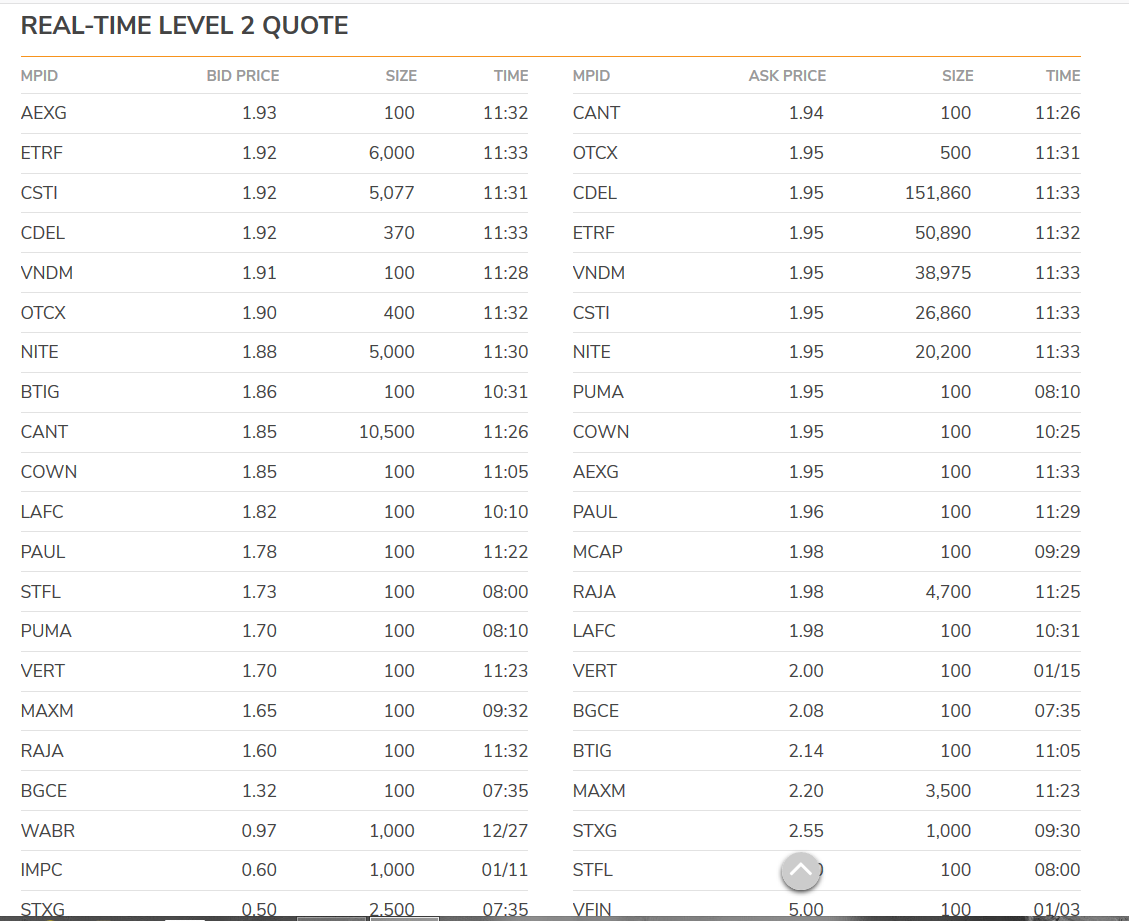The image size is (1129, 921).
Task: Click the 2.55 ask price for STXG
Action: [x=806, y=831]
